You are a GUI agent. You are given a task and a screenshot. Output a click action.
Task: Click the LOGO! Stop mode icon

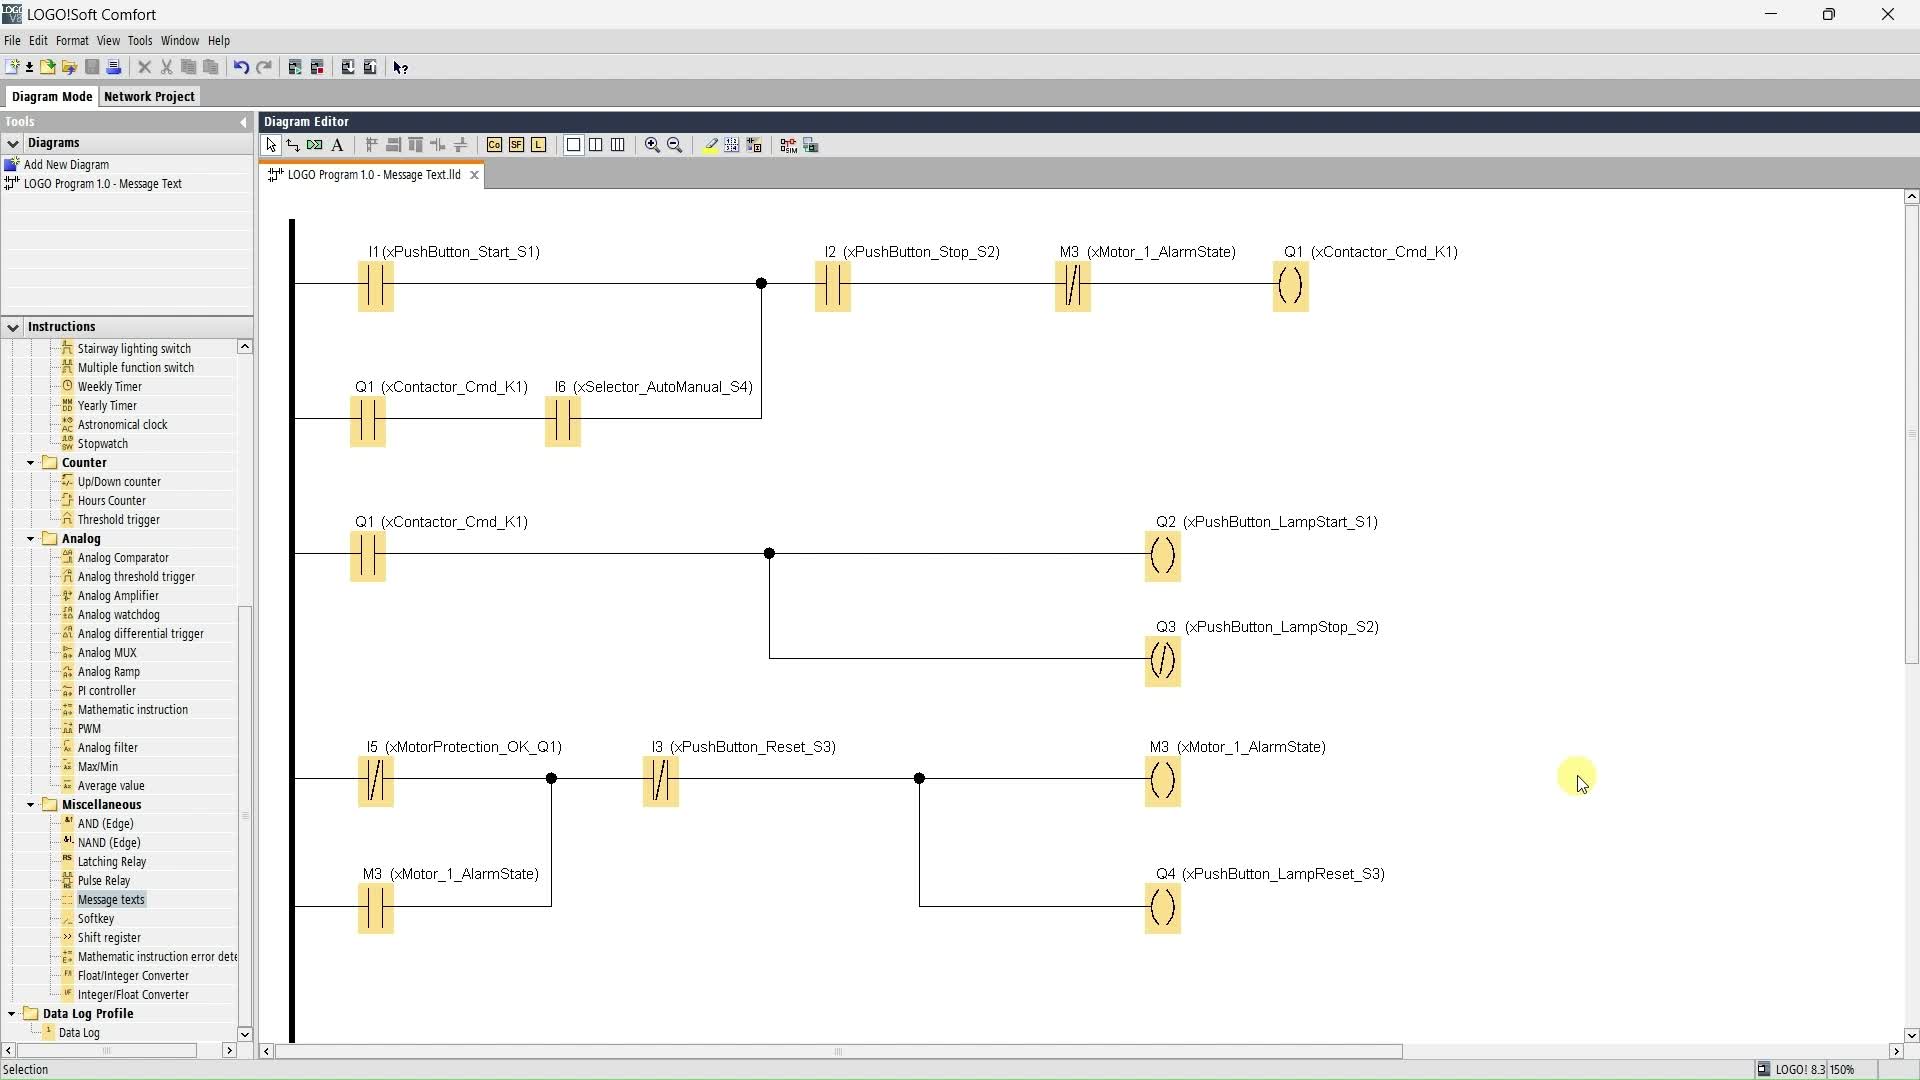coord(317,67)
